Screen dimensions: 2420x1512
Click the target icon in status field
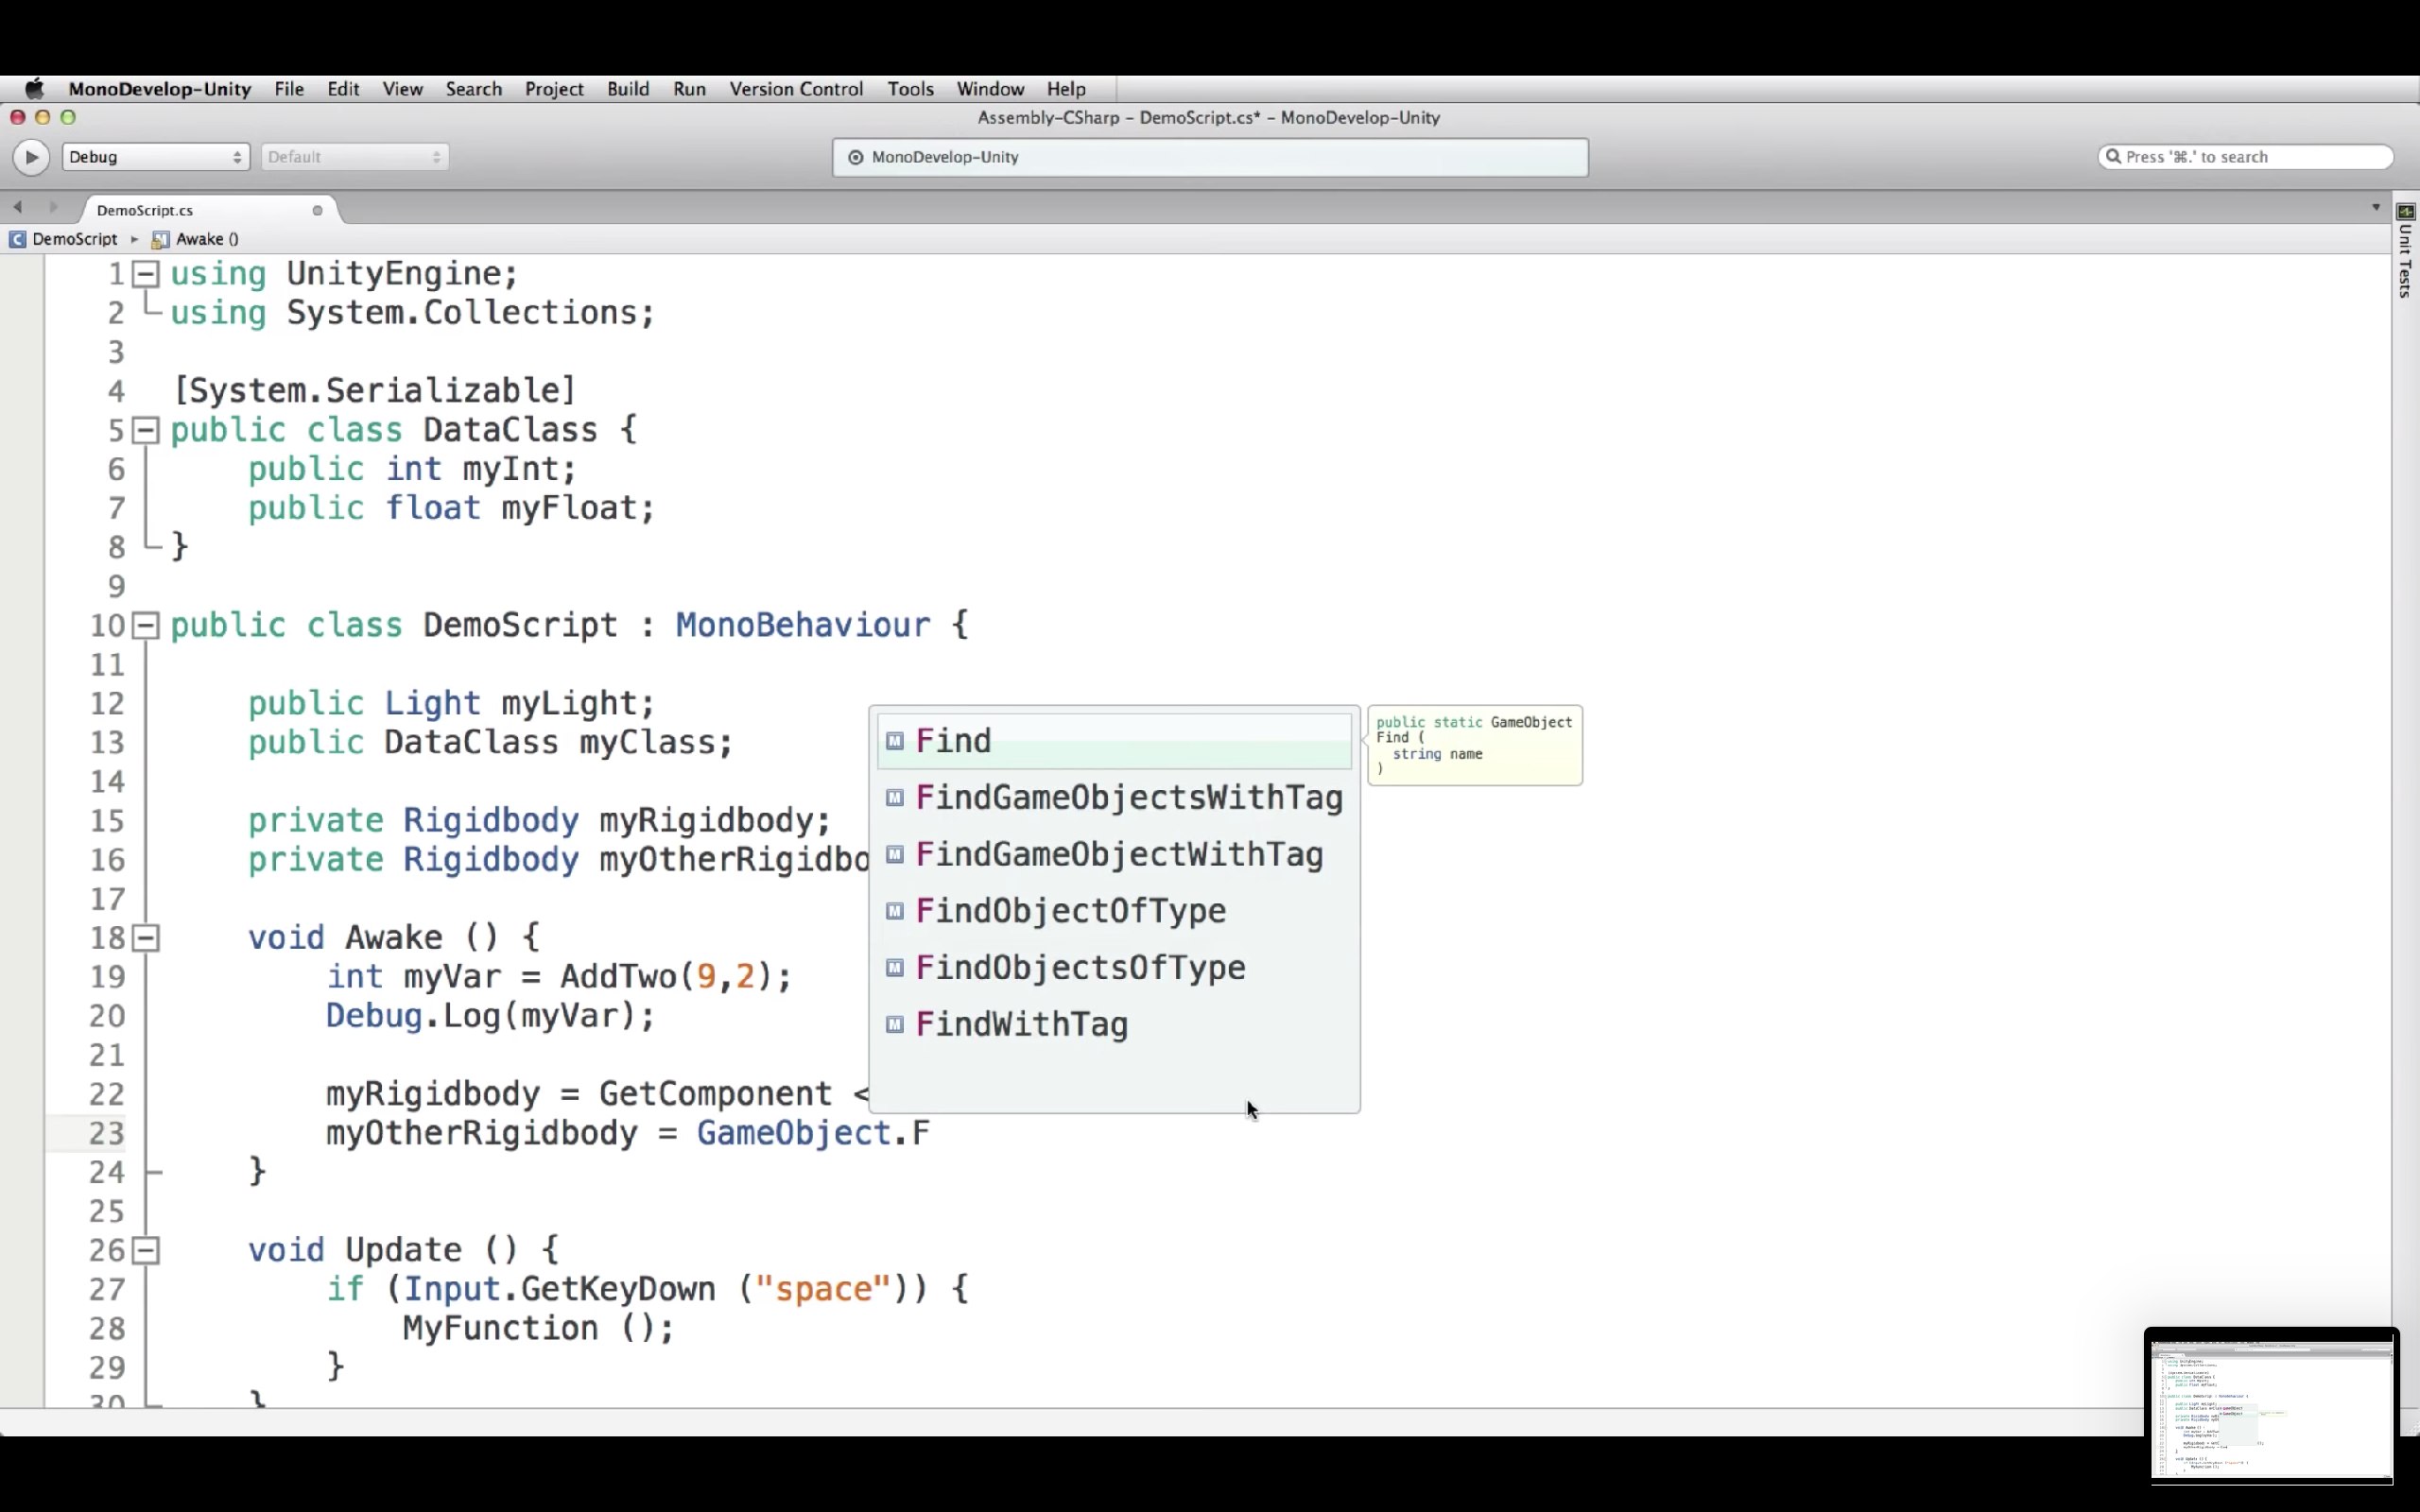(x=855, y=157)
